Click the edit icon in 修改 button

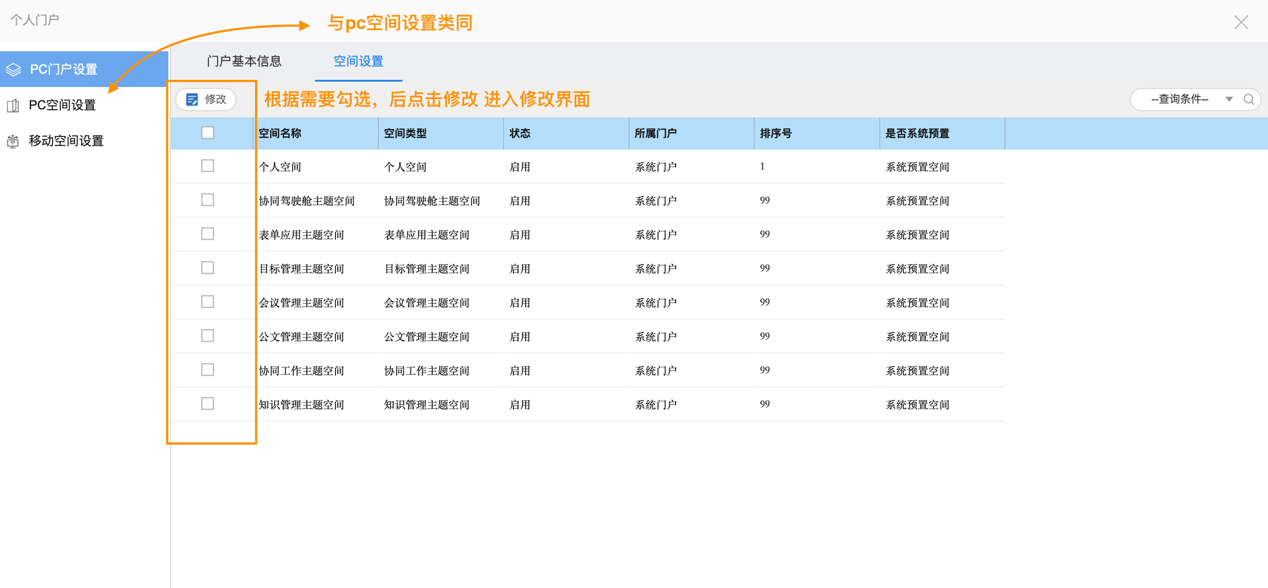(x=192, y=99)
